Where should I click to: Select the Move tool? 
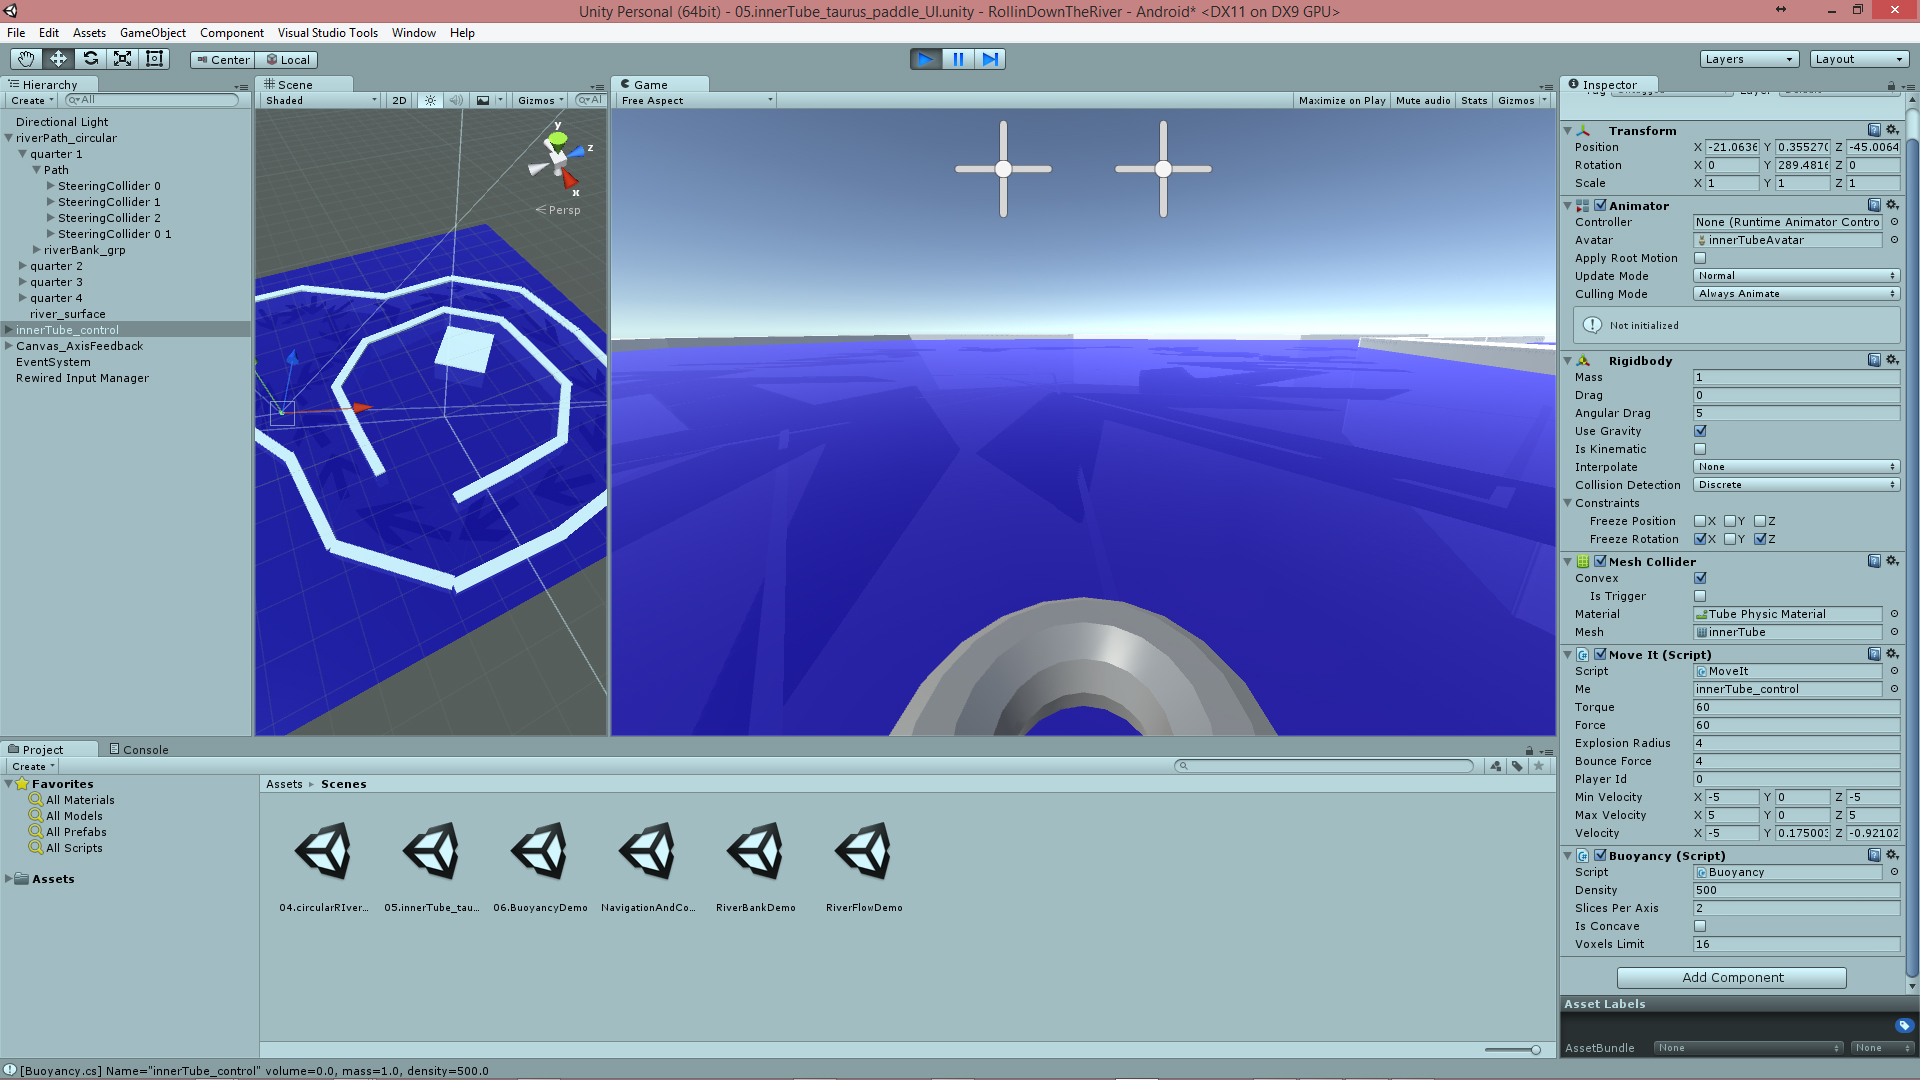[x=58, y=59]
